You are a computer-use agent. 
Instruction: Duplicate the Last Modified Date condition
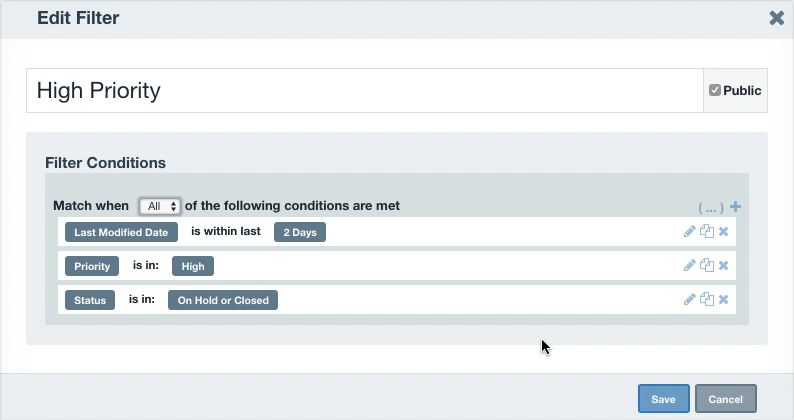coord(706,232)
